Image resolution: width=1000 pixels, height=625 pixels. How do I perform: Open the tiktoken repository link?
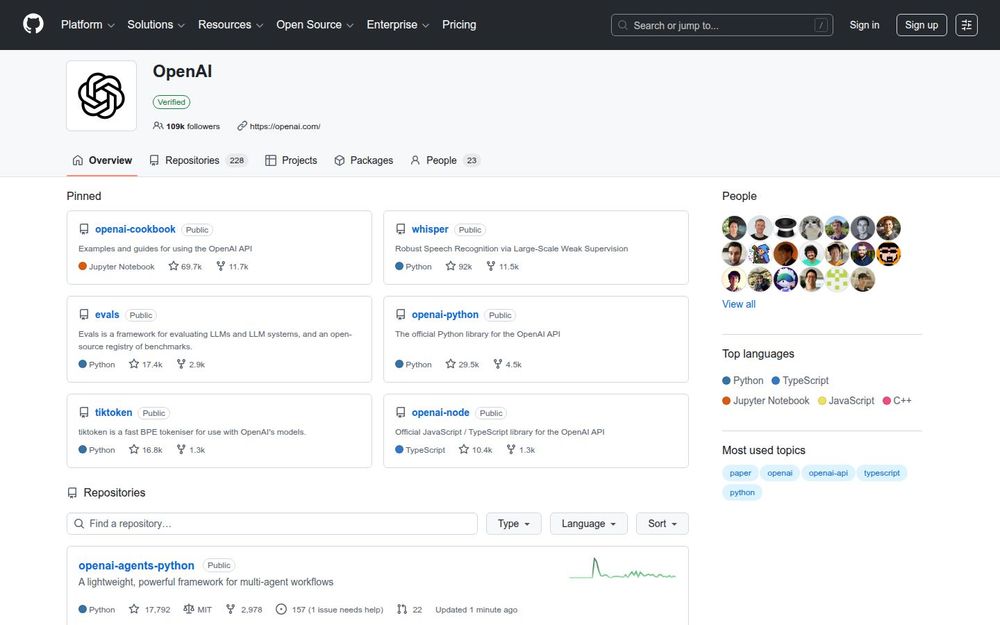114,413
